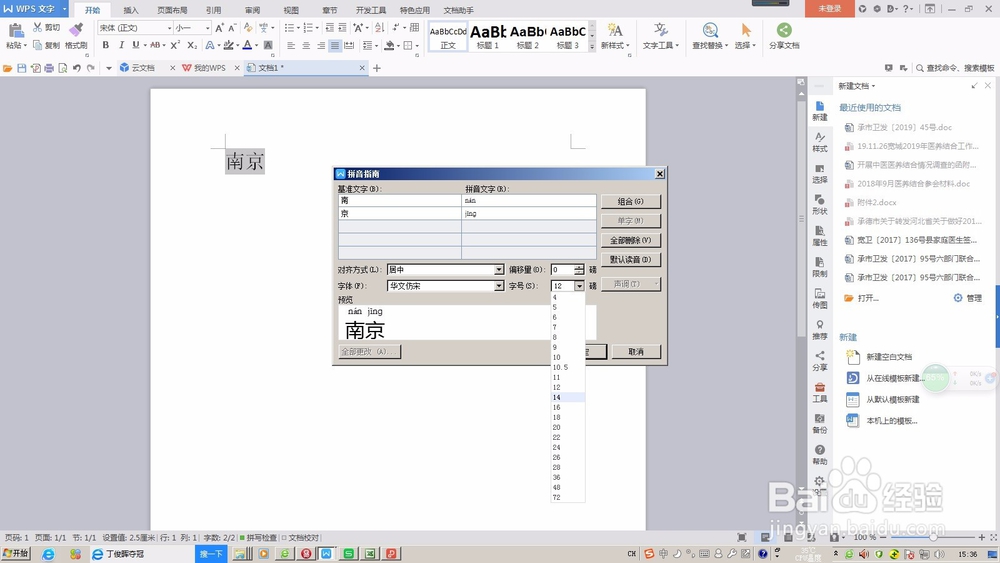The image size is (1000, 563).
Task: Toggle bold formatting
Action: tap(105, 45)
